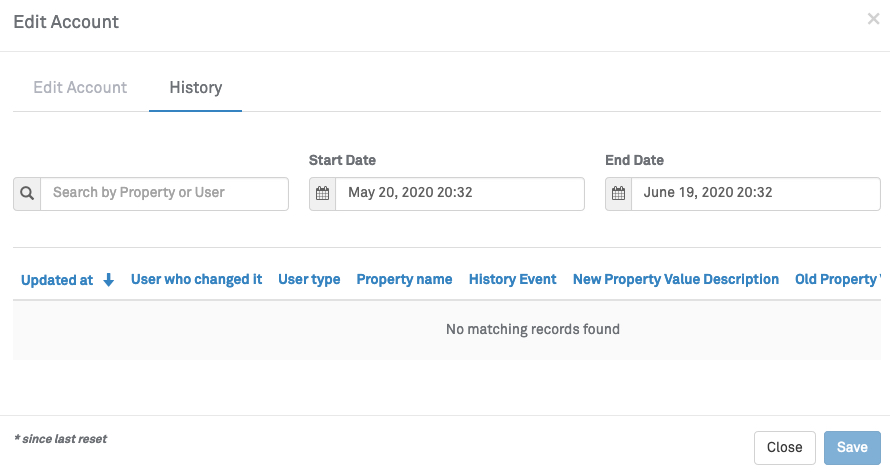Viewport: 890px width, 472px height.
Task: Sort by New Property Value Description
Action: coord(675,279)
